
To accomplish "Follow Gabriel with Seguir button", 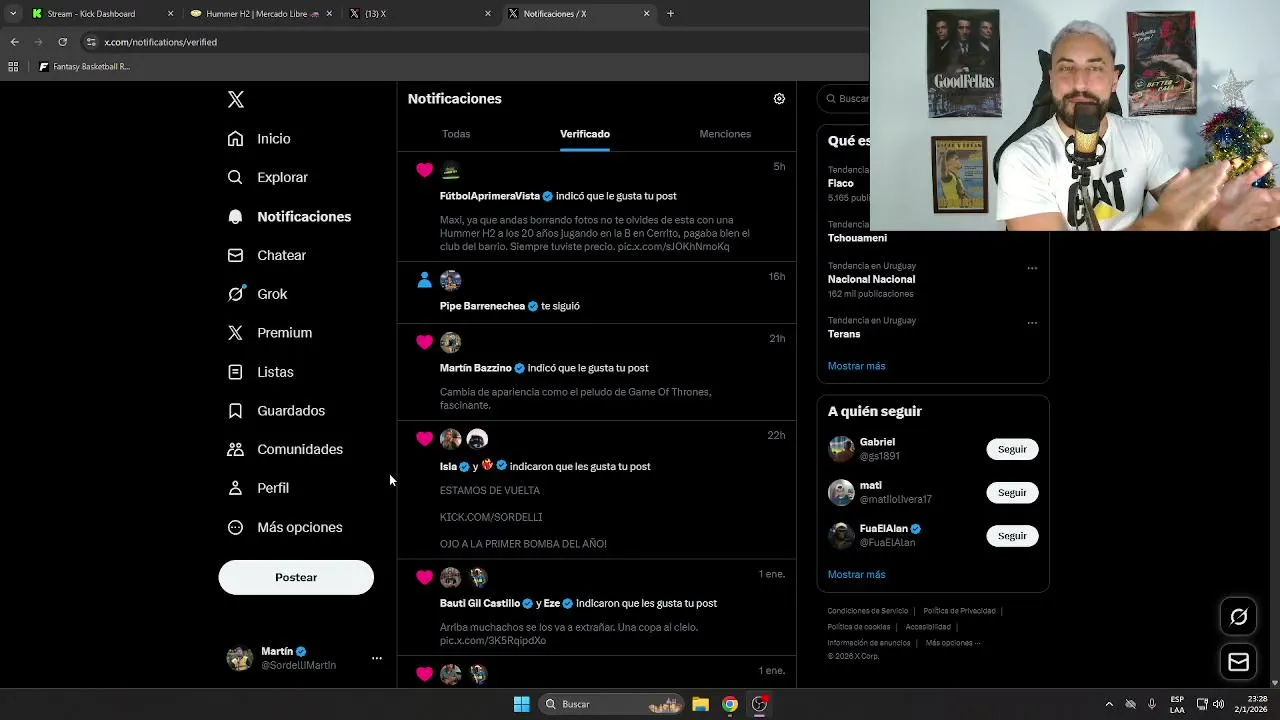I will click(1012, 449).
